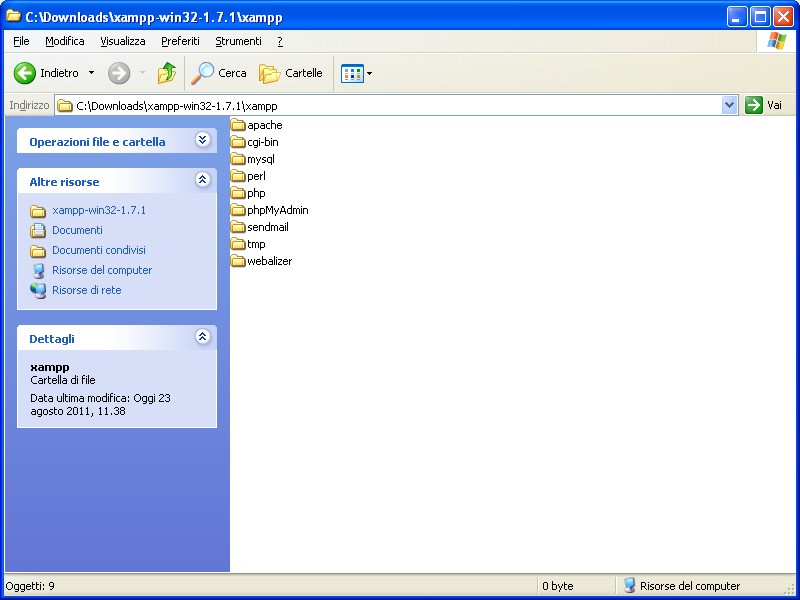This screenshot has width=800, height=600.
Task: Collapse the Altre risorse panel
Action: [202, 181]
